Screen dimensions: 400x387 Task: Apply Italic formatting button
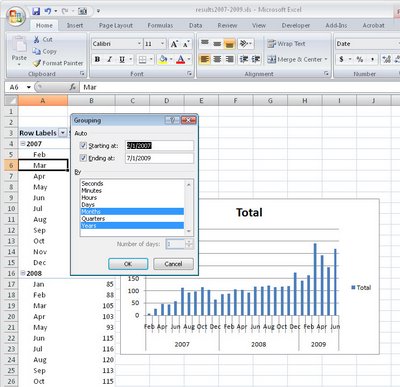point(109,59)
